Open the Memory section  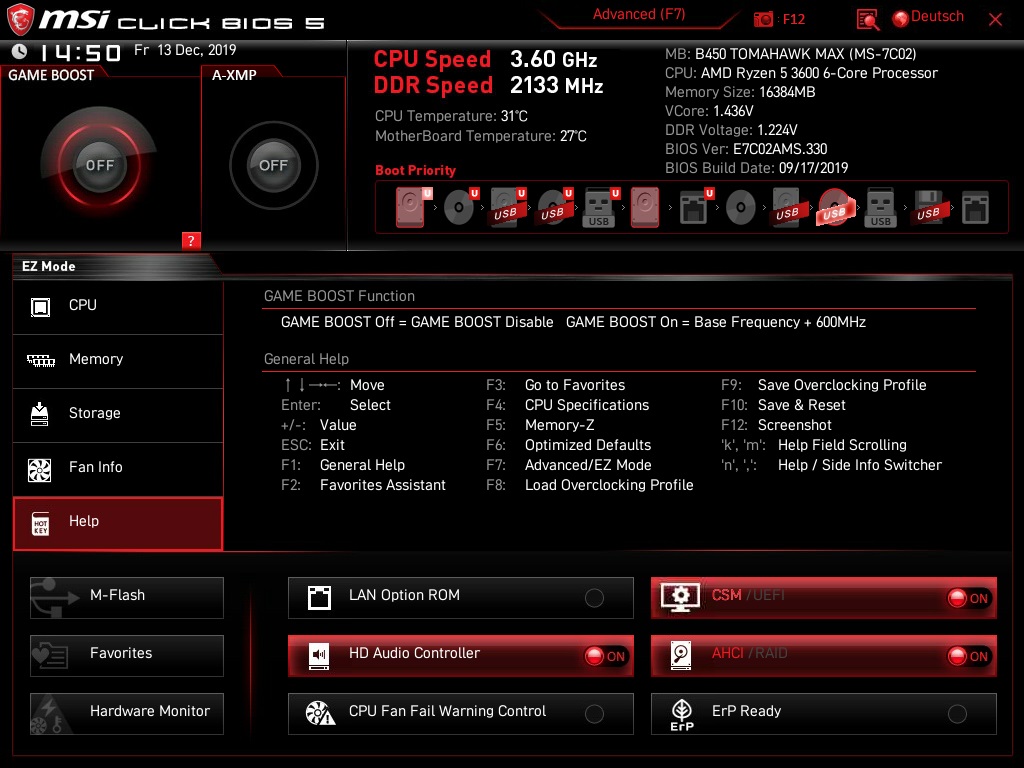tap(118, 360)
